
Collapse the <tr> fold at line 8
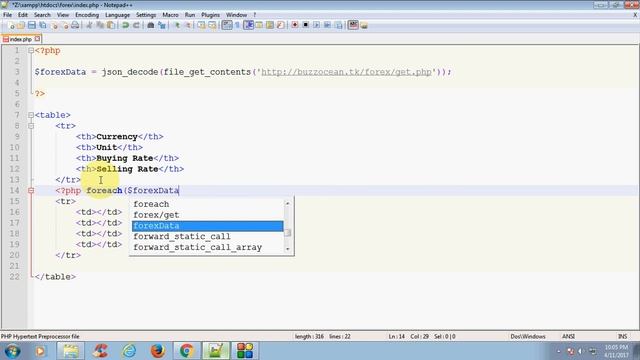[31, 126]
